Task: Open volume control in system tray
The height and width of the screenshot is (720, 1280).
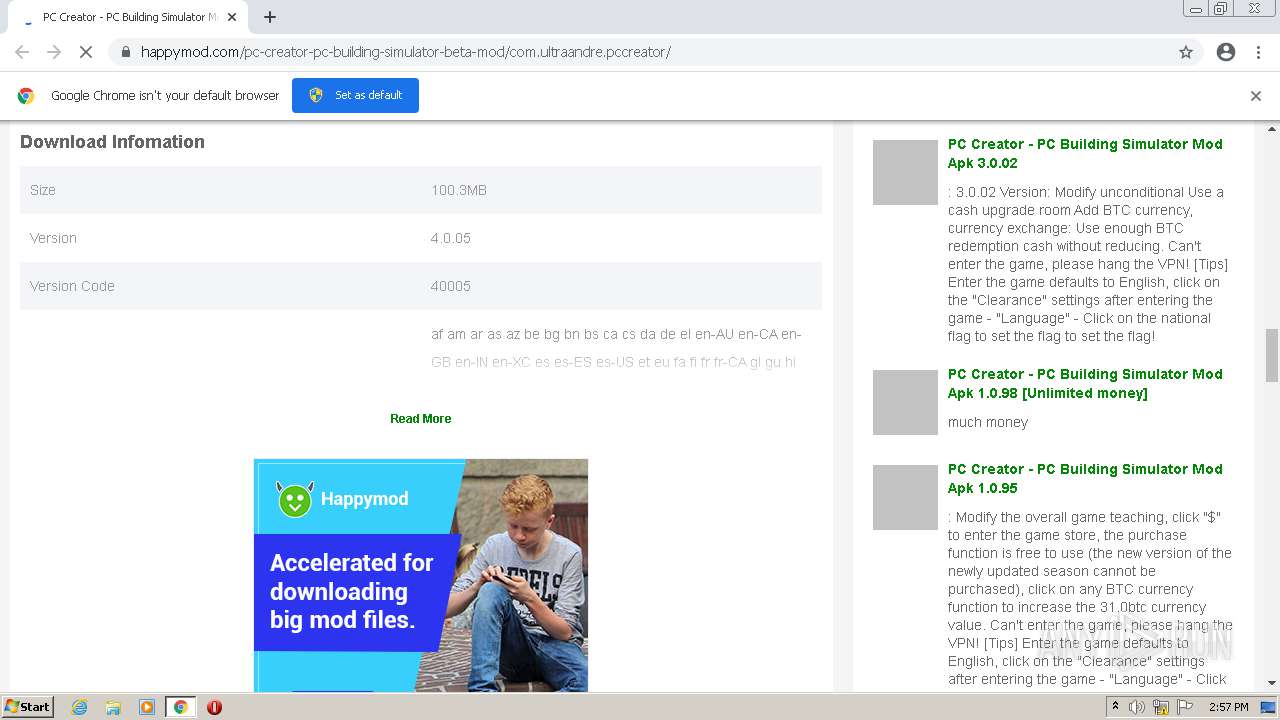Action: (1136, 707)
